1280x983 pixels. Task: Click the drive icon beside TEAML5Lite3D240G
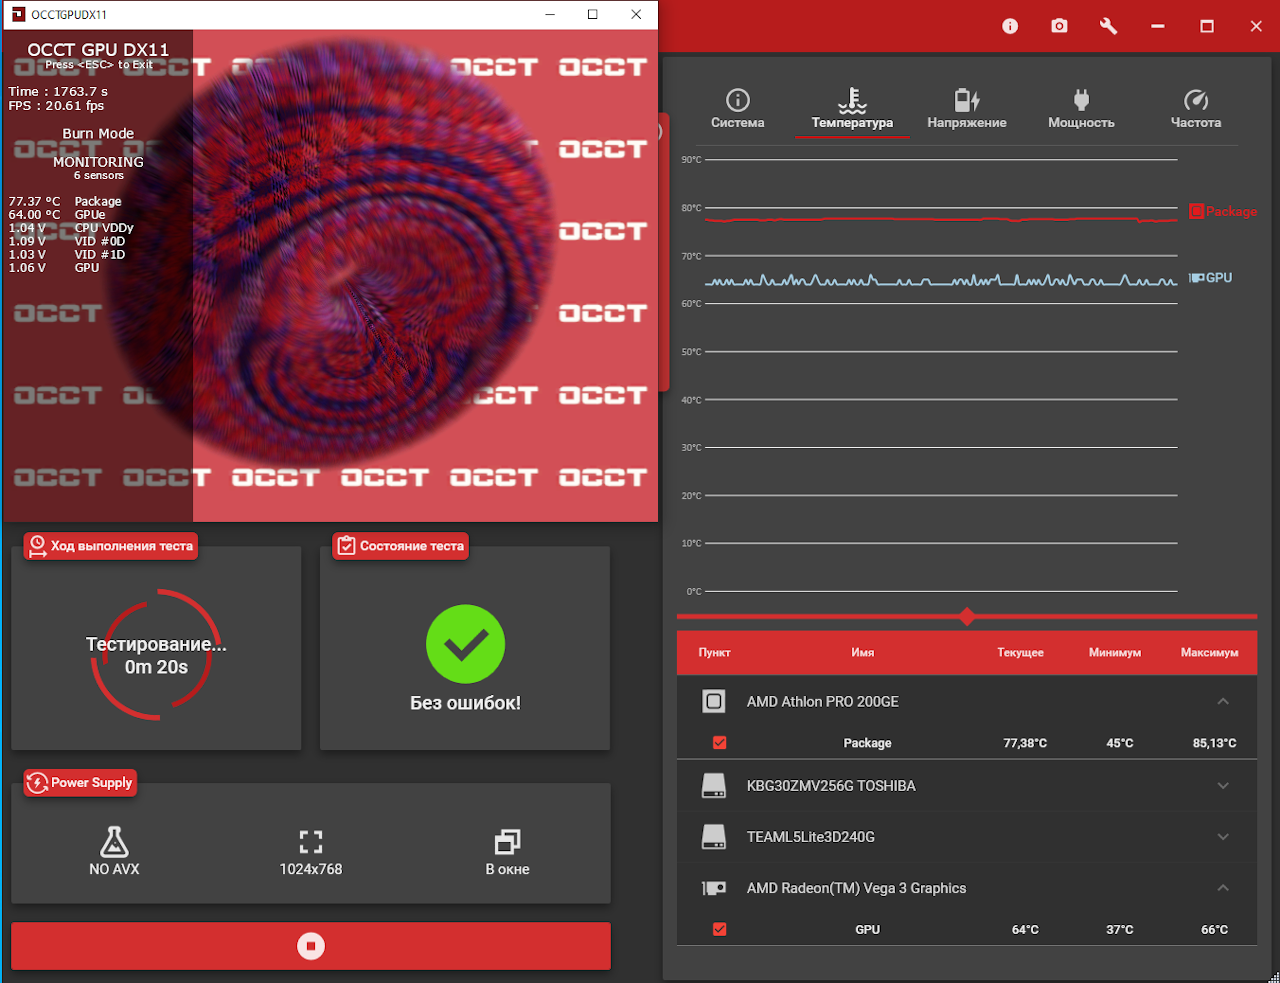click(x=714, y=837)
